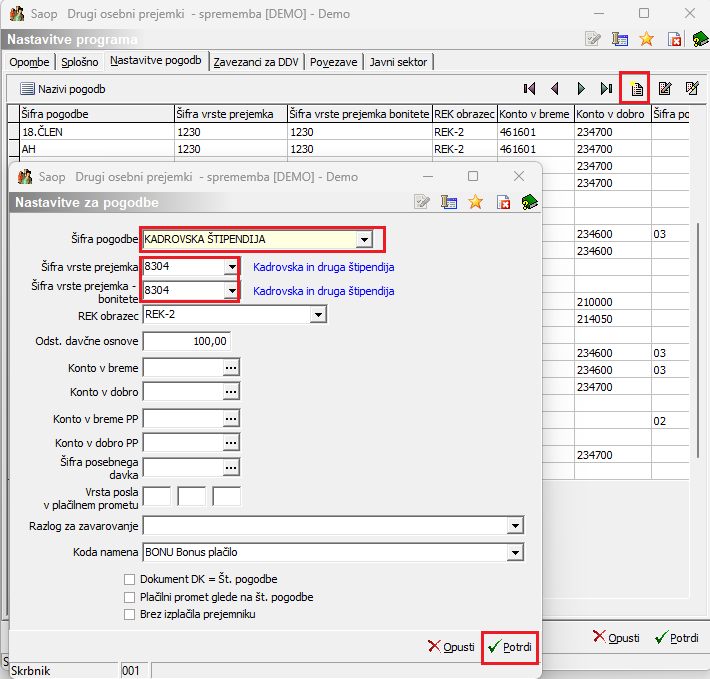Click the table settings icon in Nastavitve za pogodbe header
This screenshot has width=710, height=679.
[x=449, y=201]
